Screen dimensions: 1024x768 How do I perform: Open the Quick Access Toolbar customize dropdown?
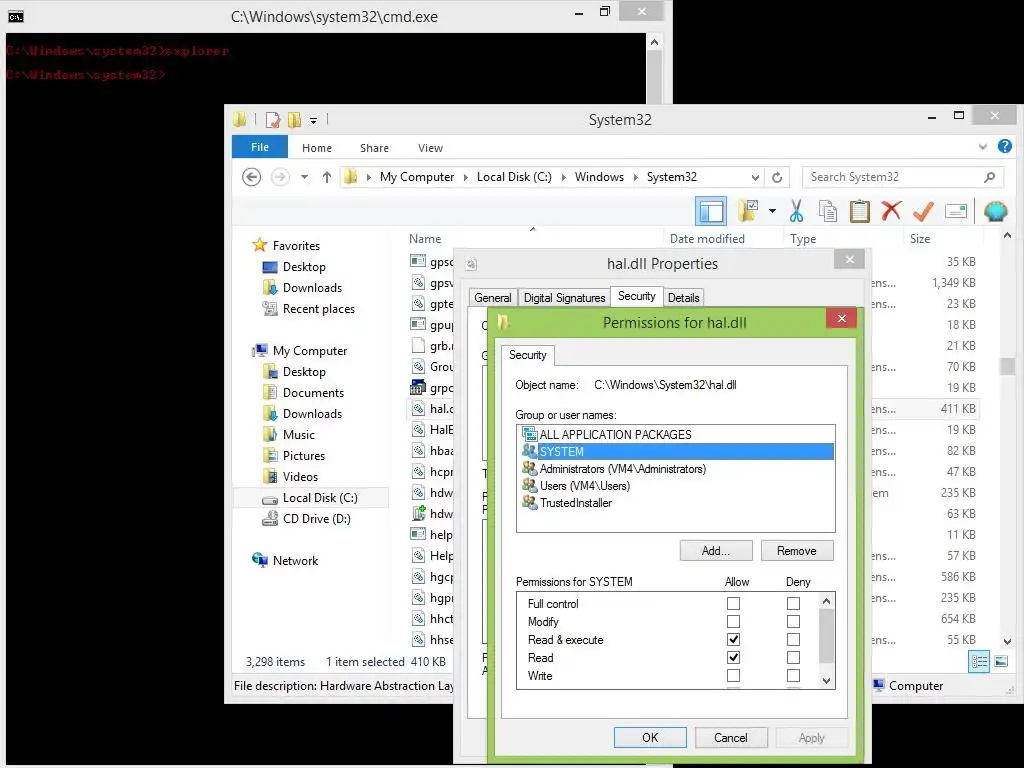[313, 121]
